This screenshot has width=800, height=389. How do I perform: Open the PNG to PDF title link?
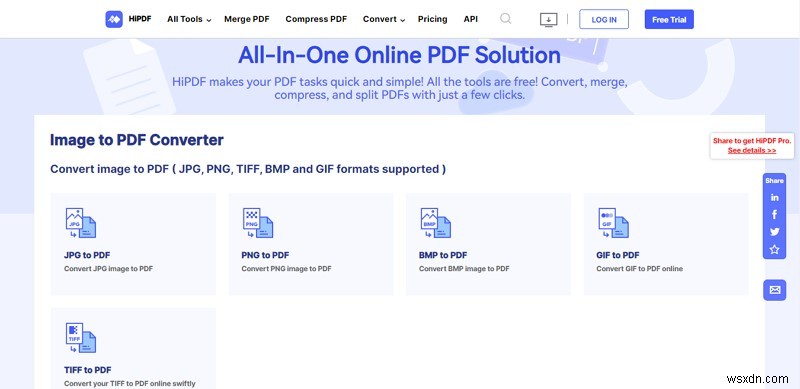265,255
